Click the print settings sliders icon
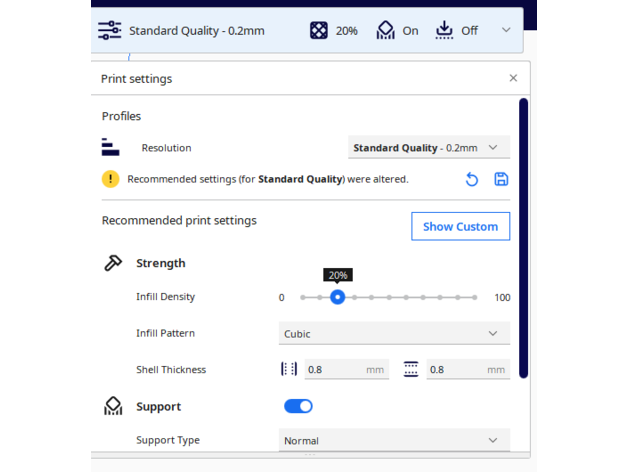Screen dimensions: 628x472 click(109, 31)
